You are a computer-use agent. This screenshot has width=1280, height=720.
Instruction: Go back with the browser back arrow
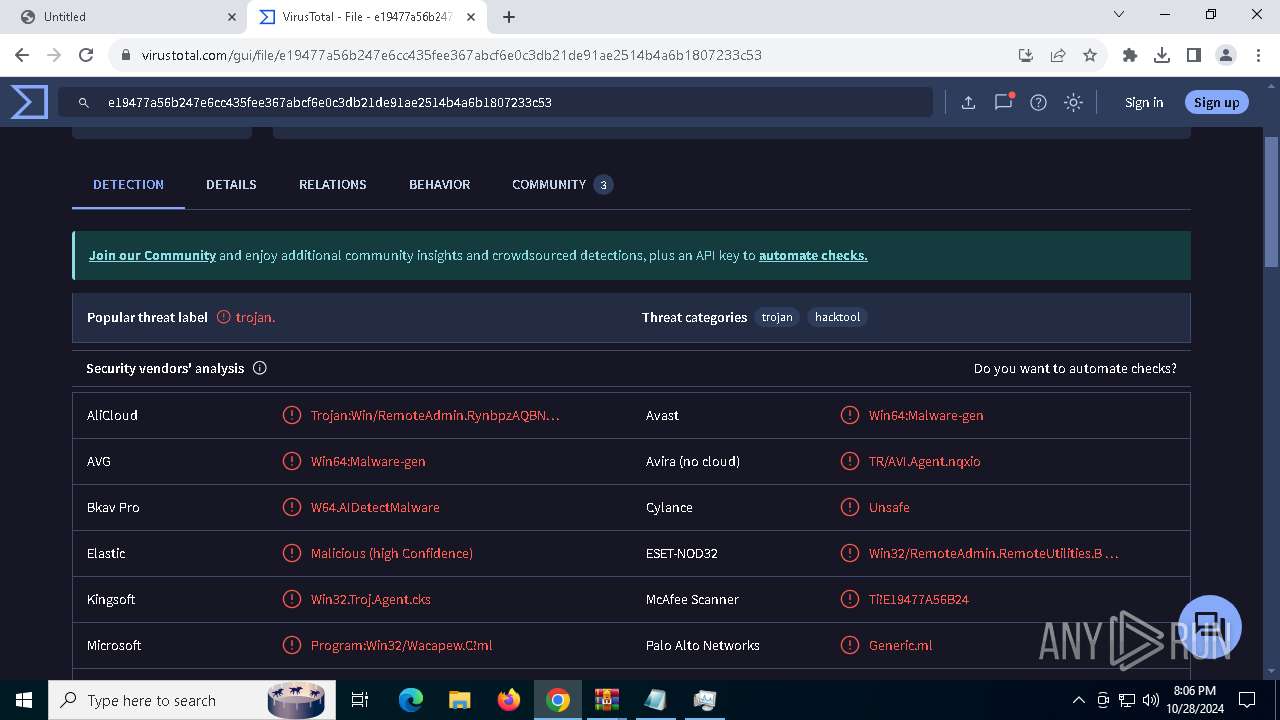coord(22,55)
